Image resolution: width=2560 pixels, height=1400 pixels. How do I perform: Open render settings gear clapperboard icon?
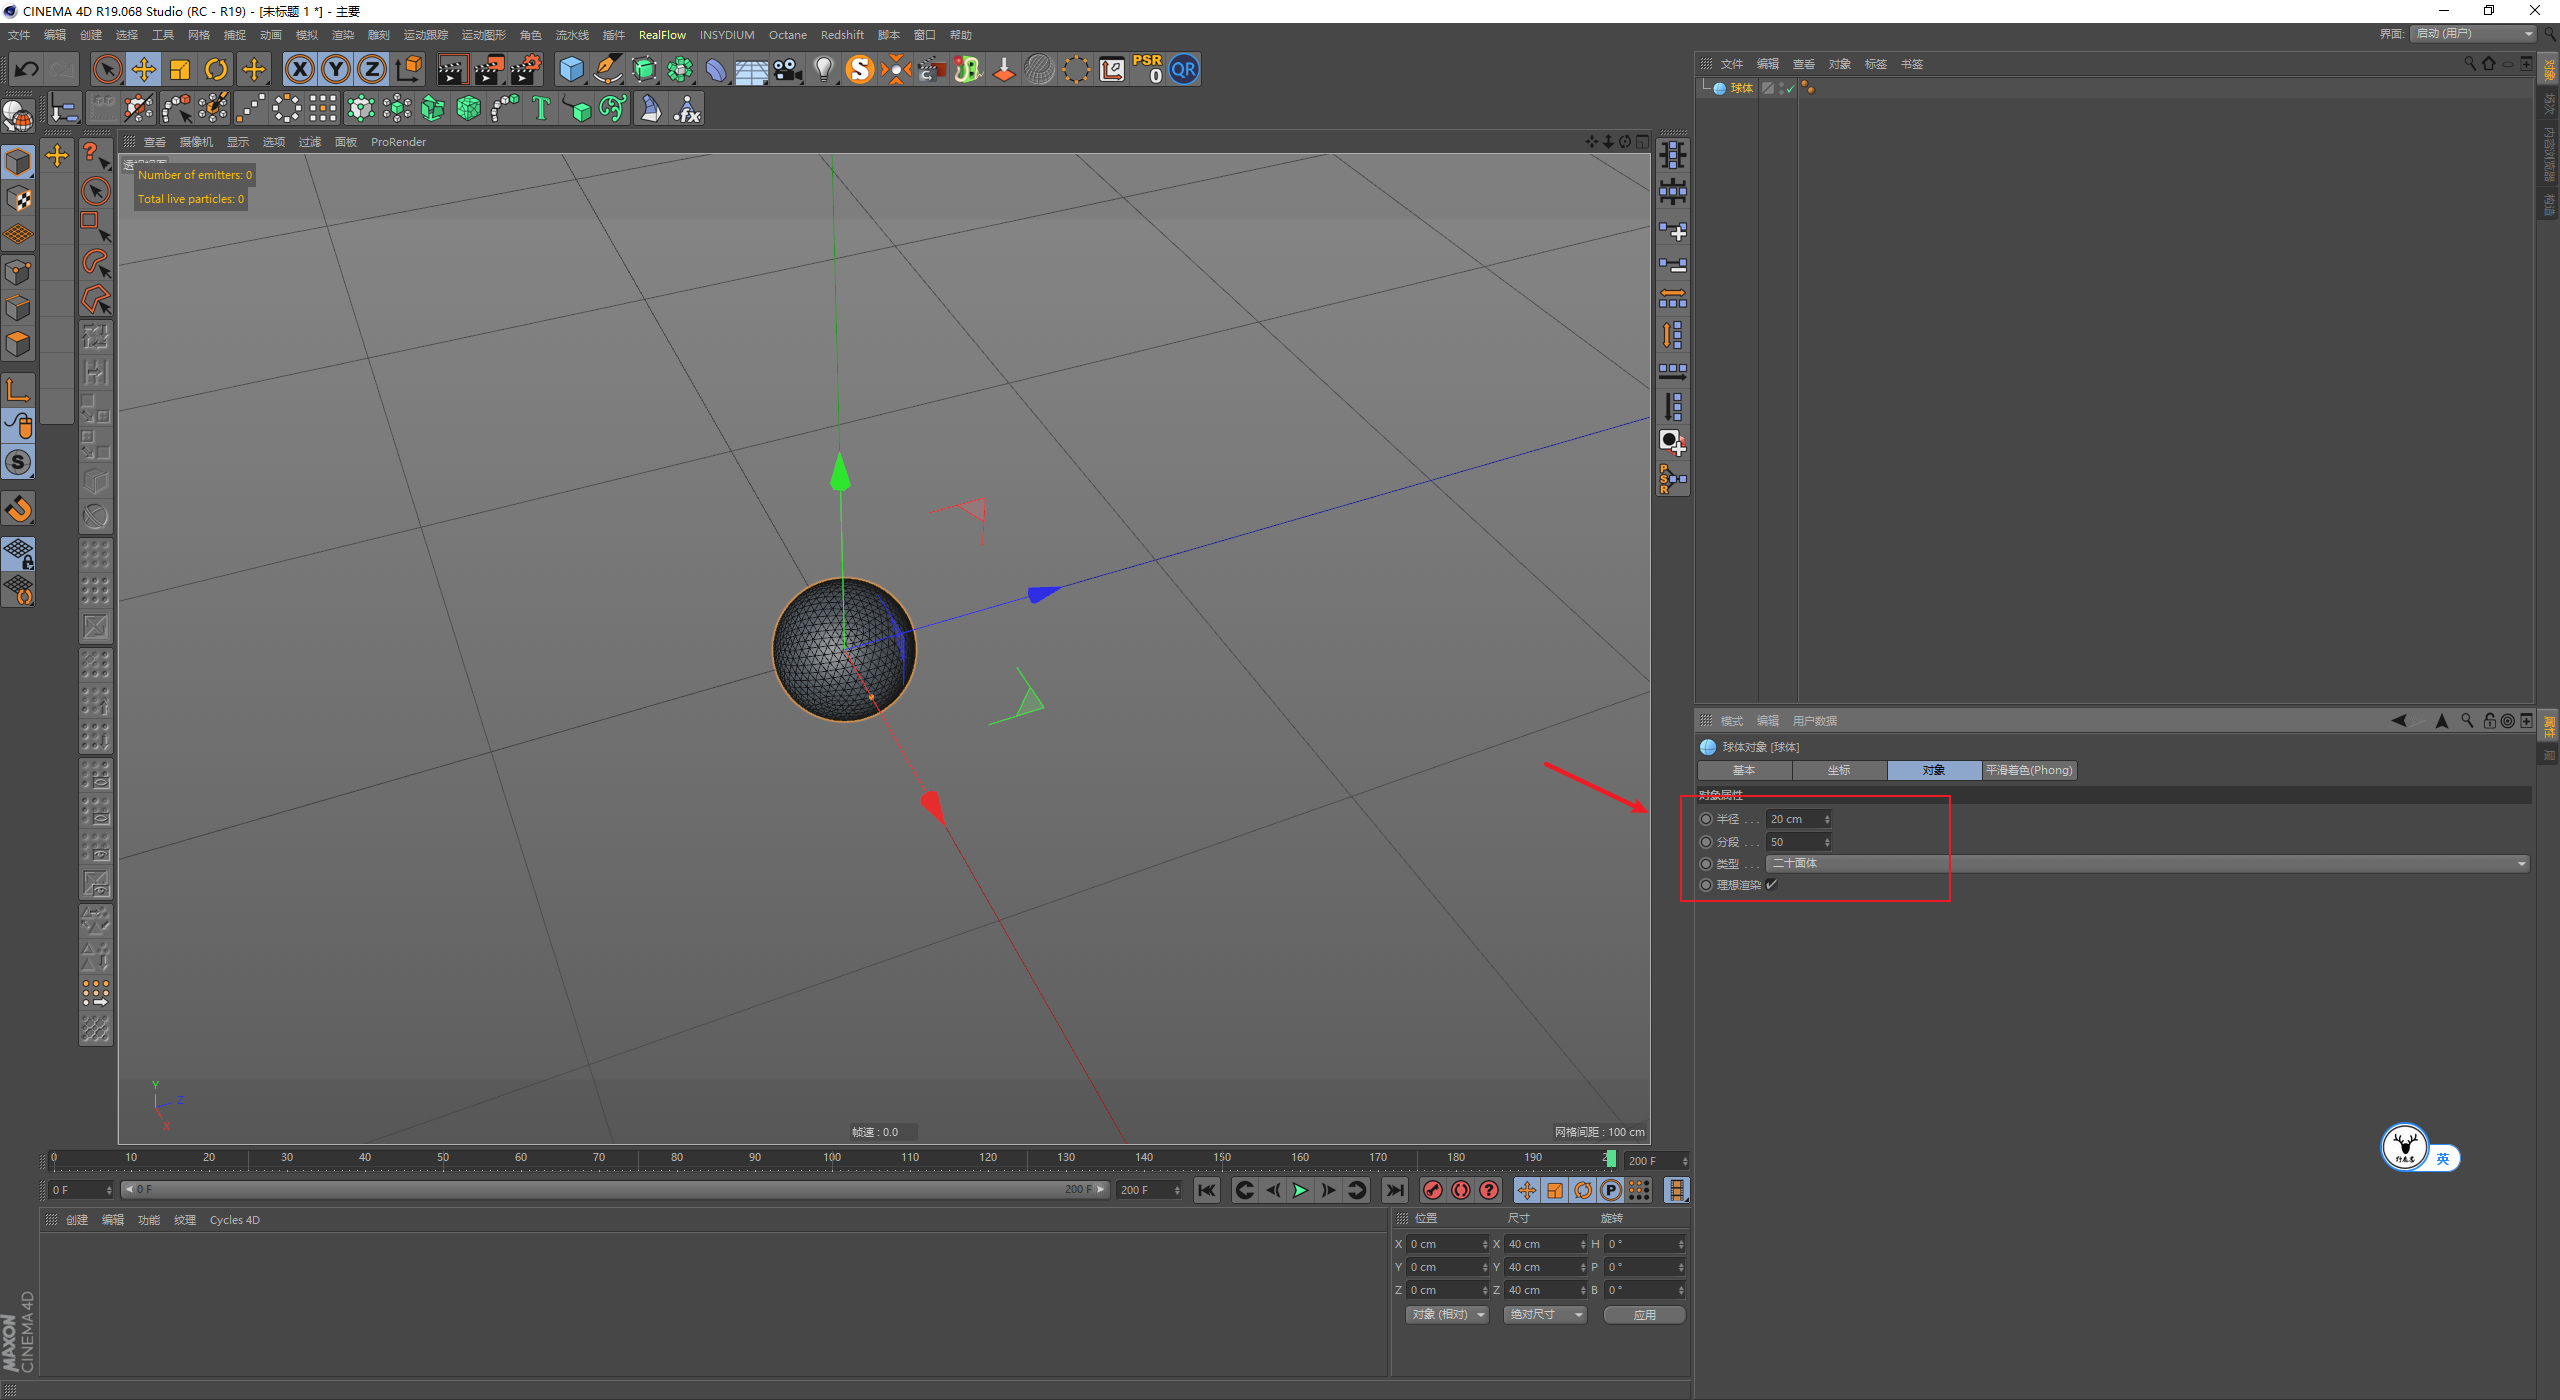pyautogui.click(x=526, y=70)
